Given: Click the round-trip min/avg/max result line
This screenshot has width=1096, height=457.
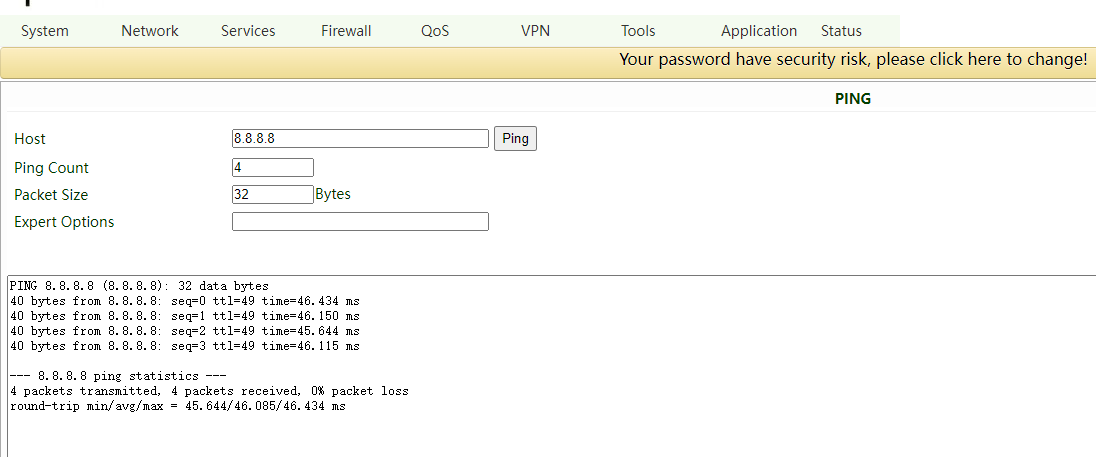Looking at the screenshot, I should click(178, 406).
